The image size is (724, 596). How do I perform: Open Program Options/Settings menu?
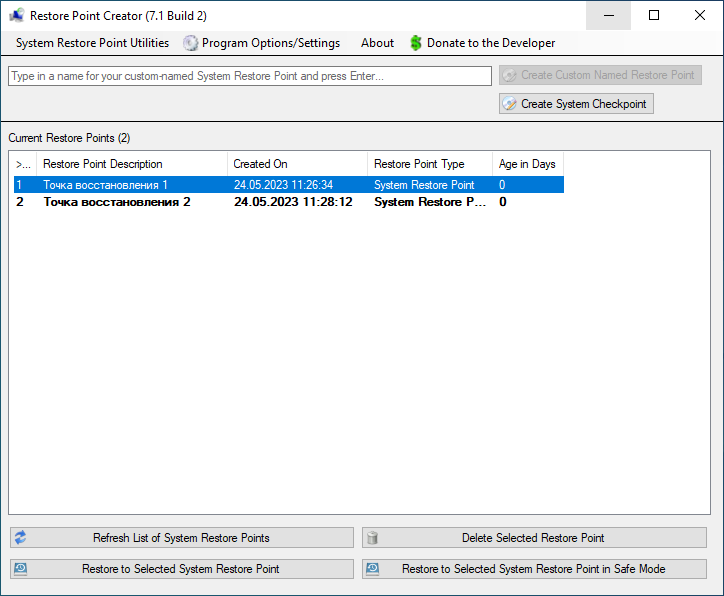(x=262, y=43)
